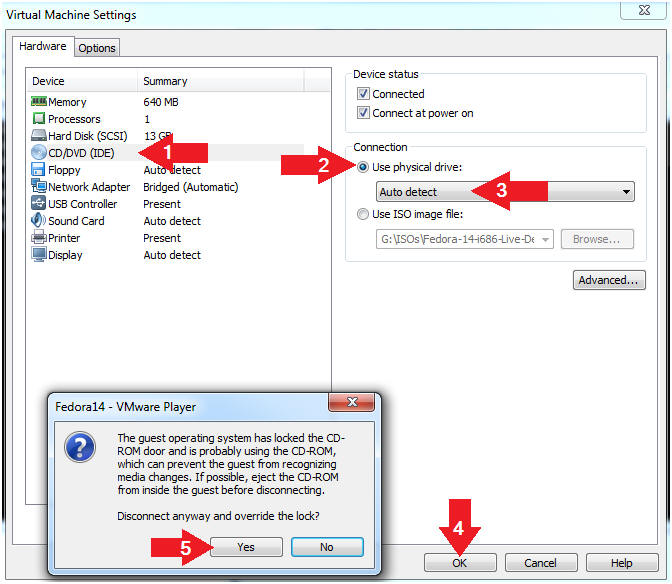672x584 pixels.
Task: Close the Fedora14 VMware Player dialog
Action: [x=351, y=402]
